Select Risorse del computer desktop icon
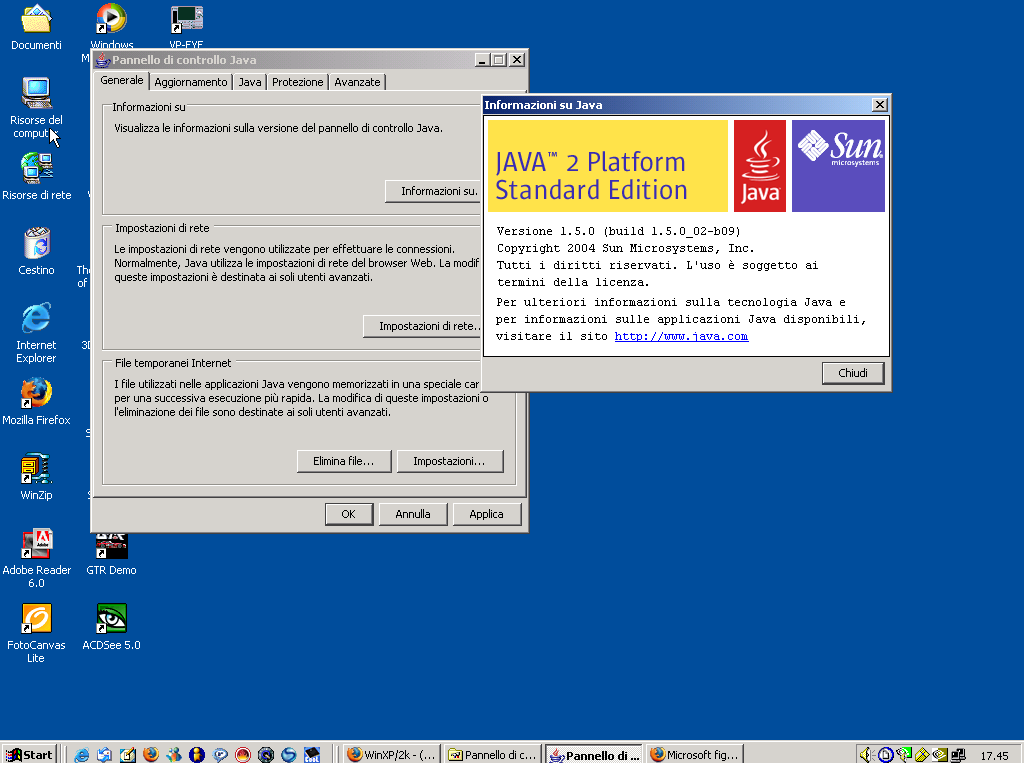Image resolution: width=1024 pixels, height=763 pixels. coord(37,108)
